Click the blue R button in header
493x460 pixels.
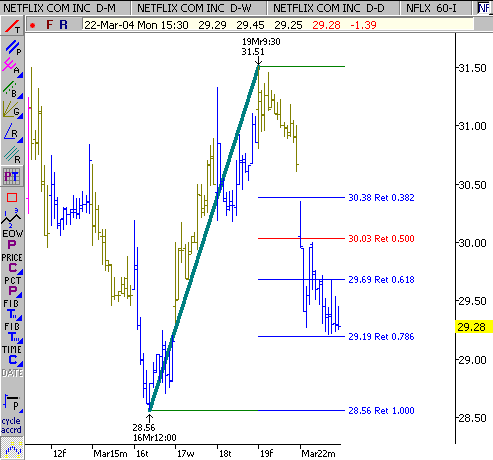63,25
